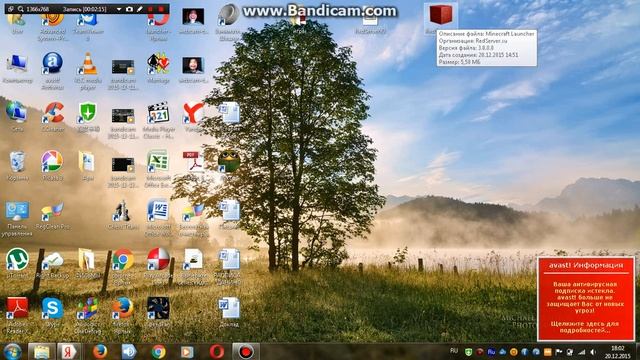The image size is (640, 360).
Task: Open the green bird game shortcut
Action: [229, 161]
